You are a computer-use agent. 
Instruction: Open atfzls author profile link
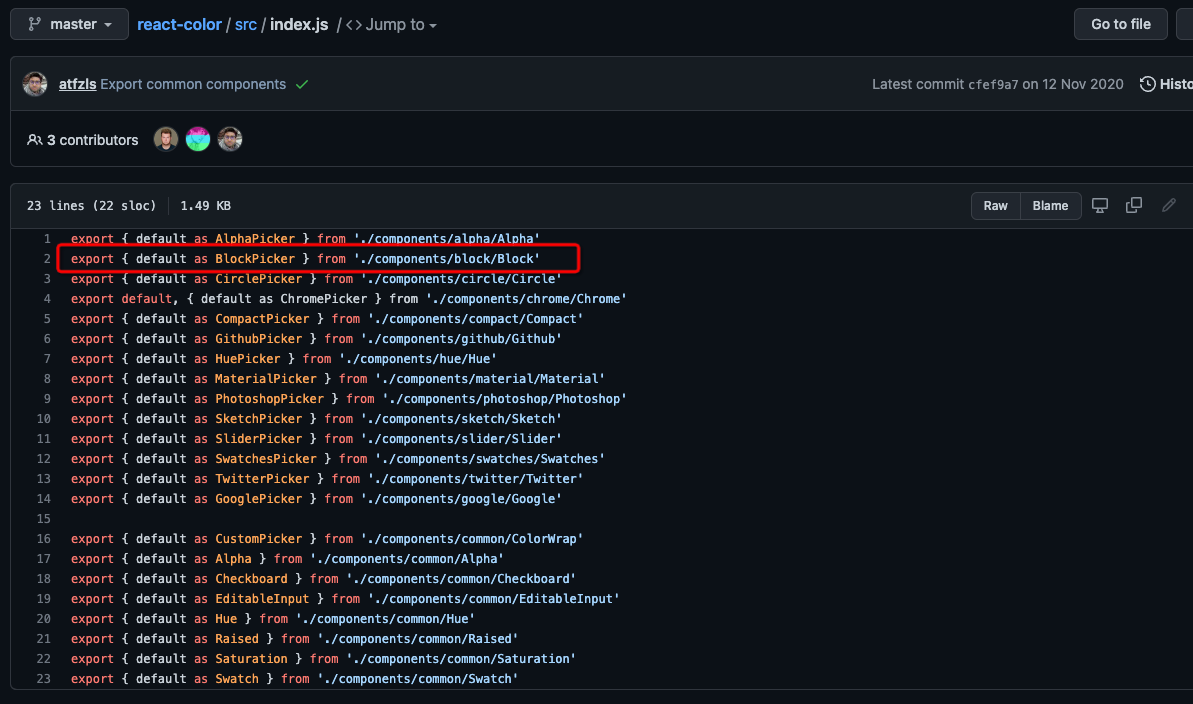pyautogui.click(x=78, y=84)
